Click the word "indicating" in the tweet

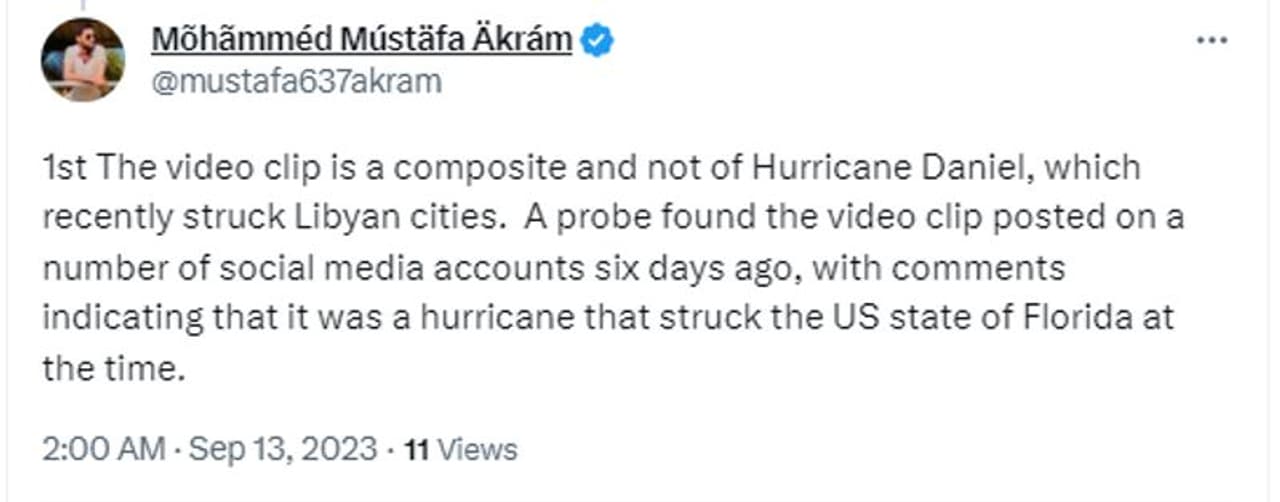[x=123, y=319]
